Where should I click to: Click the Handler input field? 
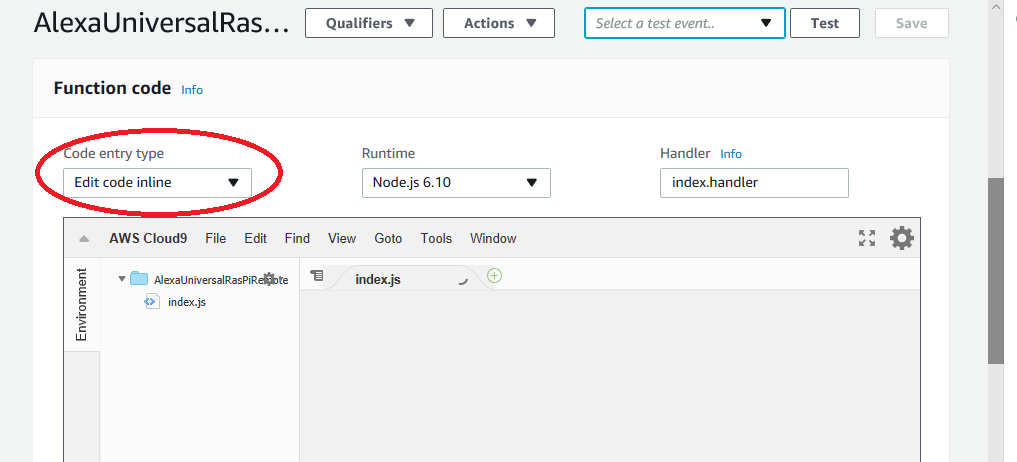point(754,183)
